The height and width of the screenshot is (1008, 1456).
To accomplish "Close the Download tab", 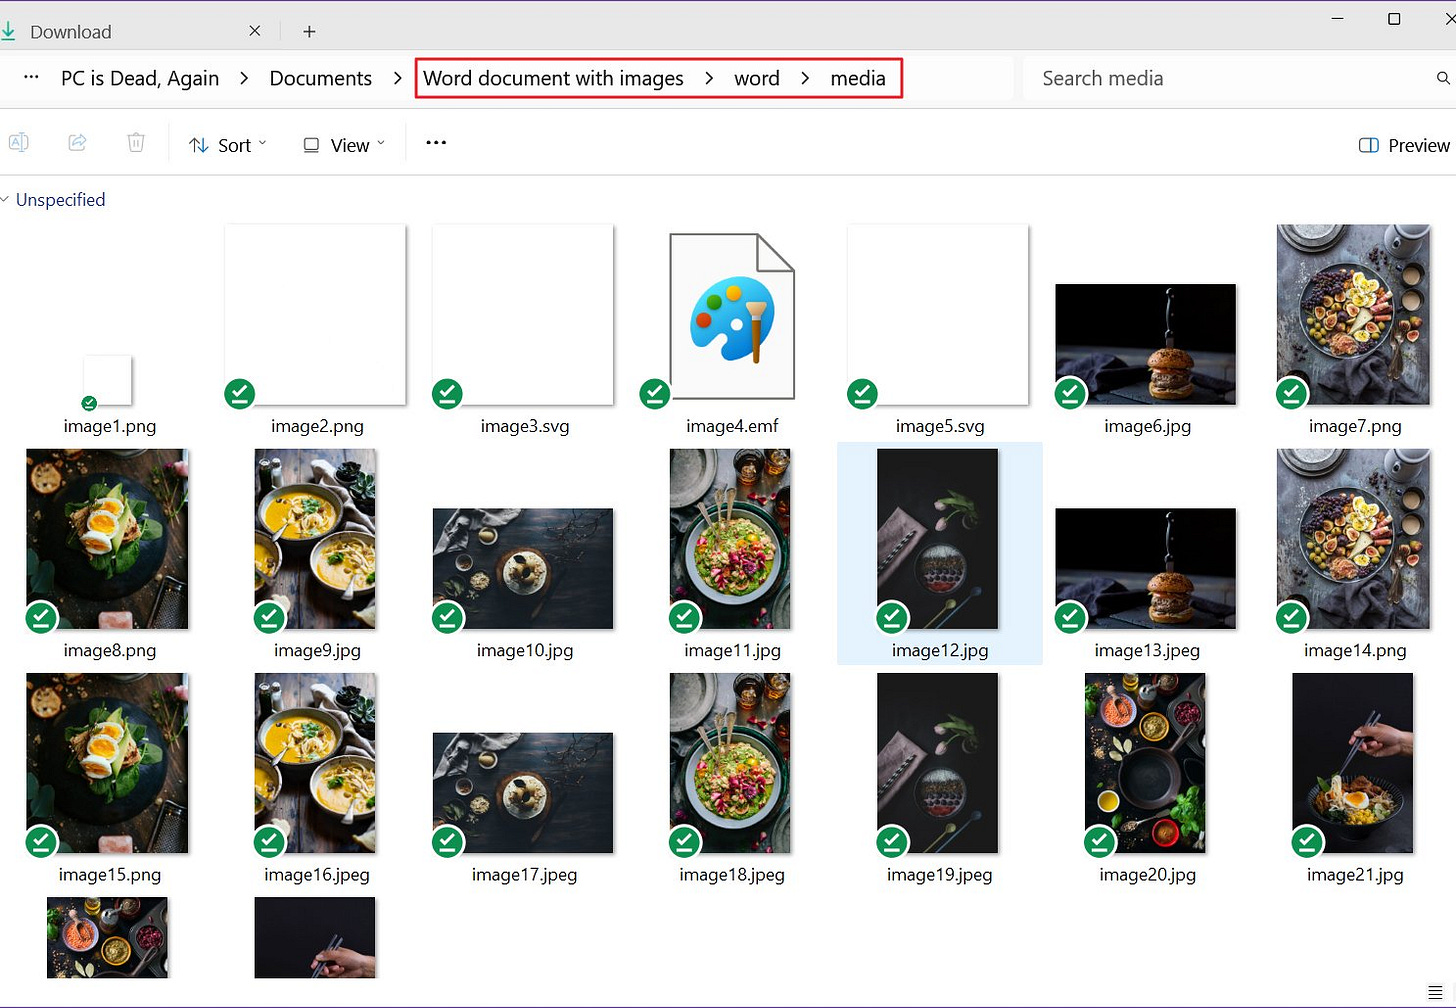I will (x=255, y=31).
